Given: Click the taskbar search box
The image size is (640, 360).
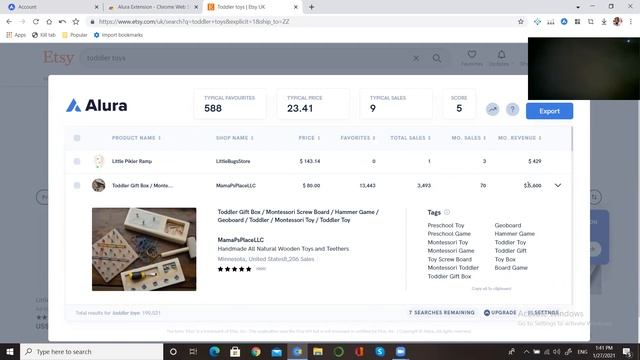Looking at the screenshot, I should [92, 351].
